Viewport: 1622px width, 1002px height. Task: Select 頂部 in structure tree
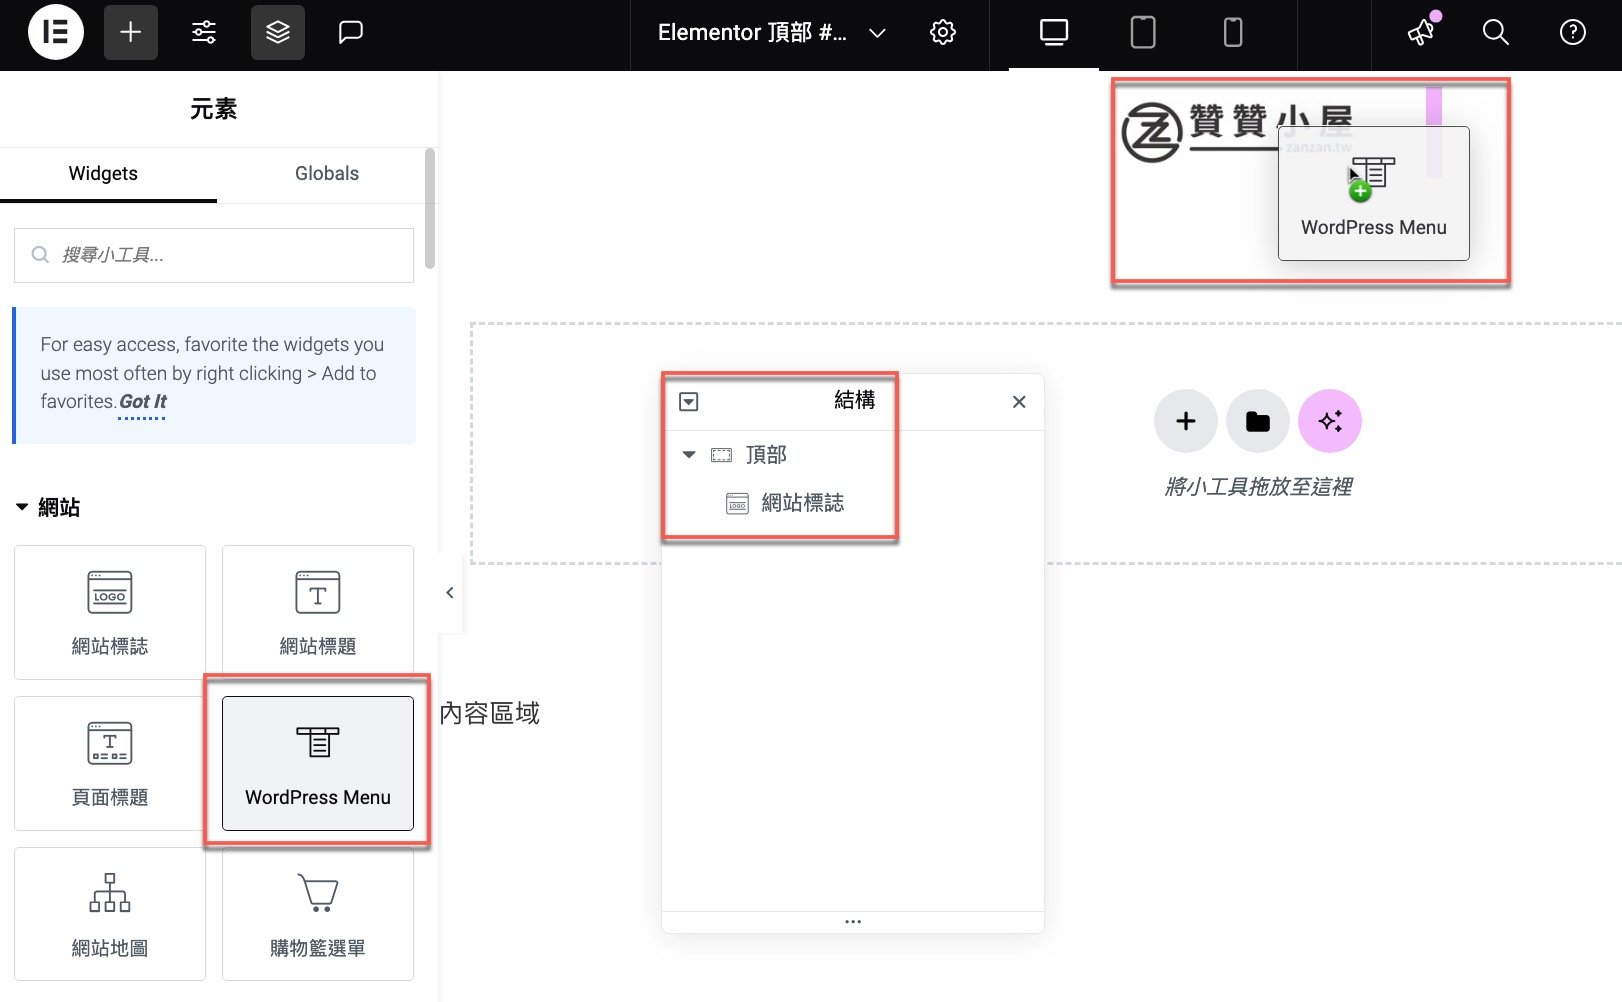[x=766, y=455]
